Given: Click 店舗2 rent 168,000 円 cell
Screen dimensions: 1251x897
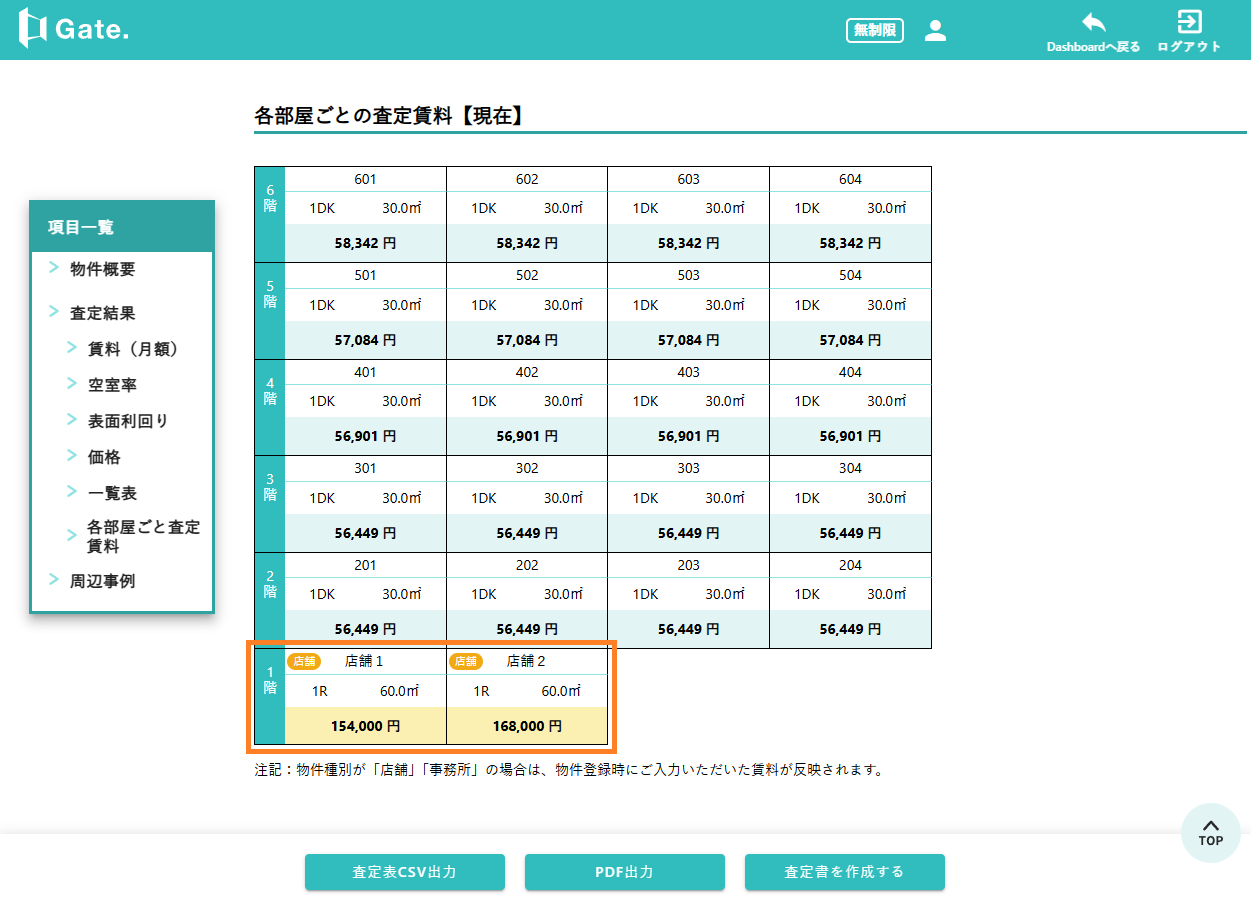Looking at the screenshot, I should (x=527, y=726).
